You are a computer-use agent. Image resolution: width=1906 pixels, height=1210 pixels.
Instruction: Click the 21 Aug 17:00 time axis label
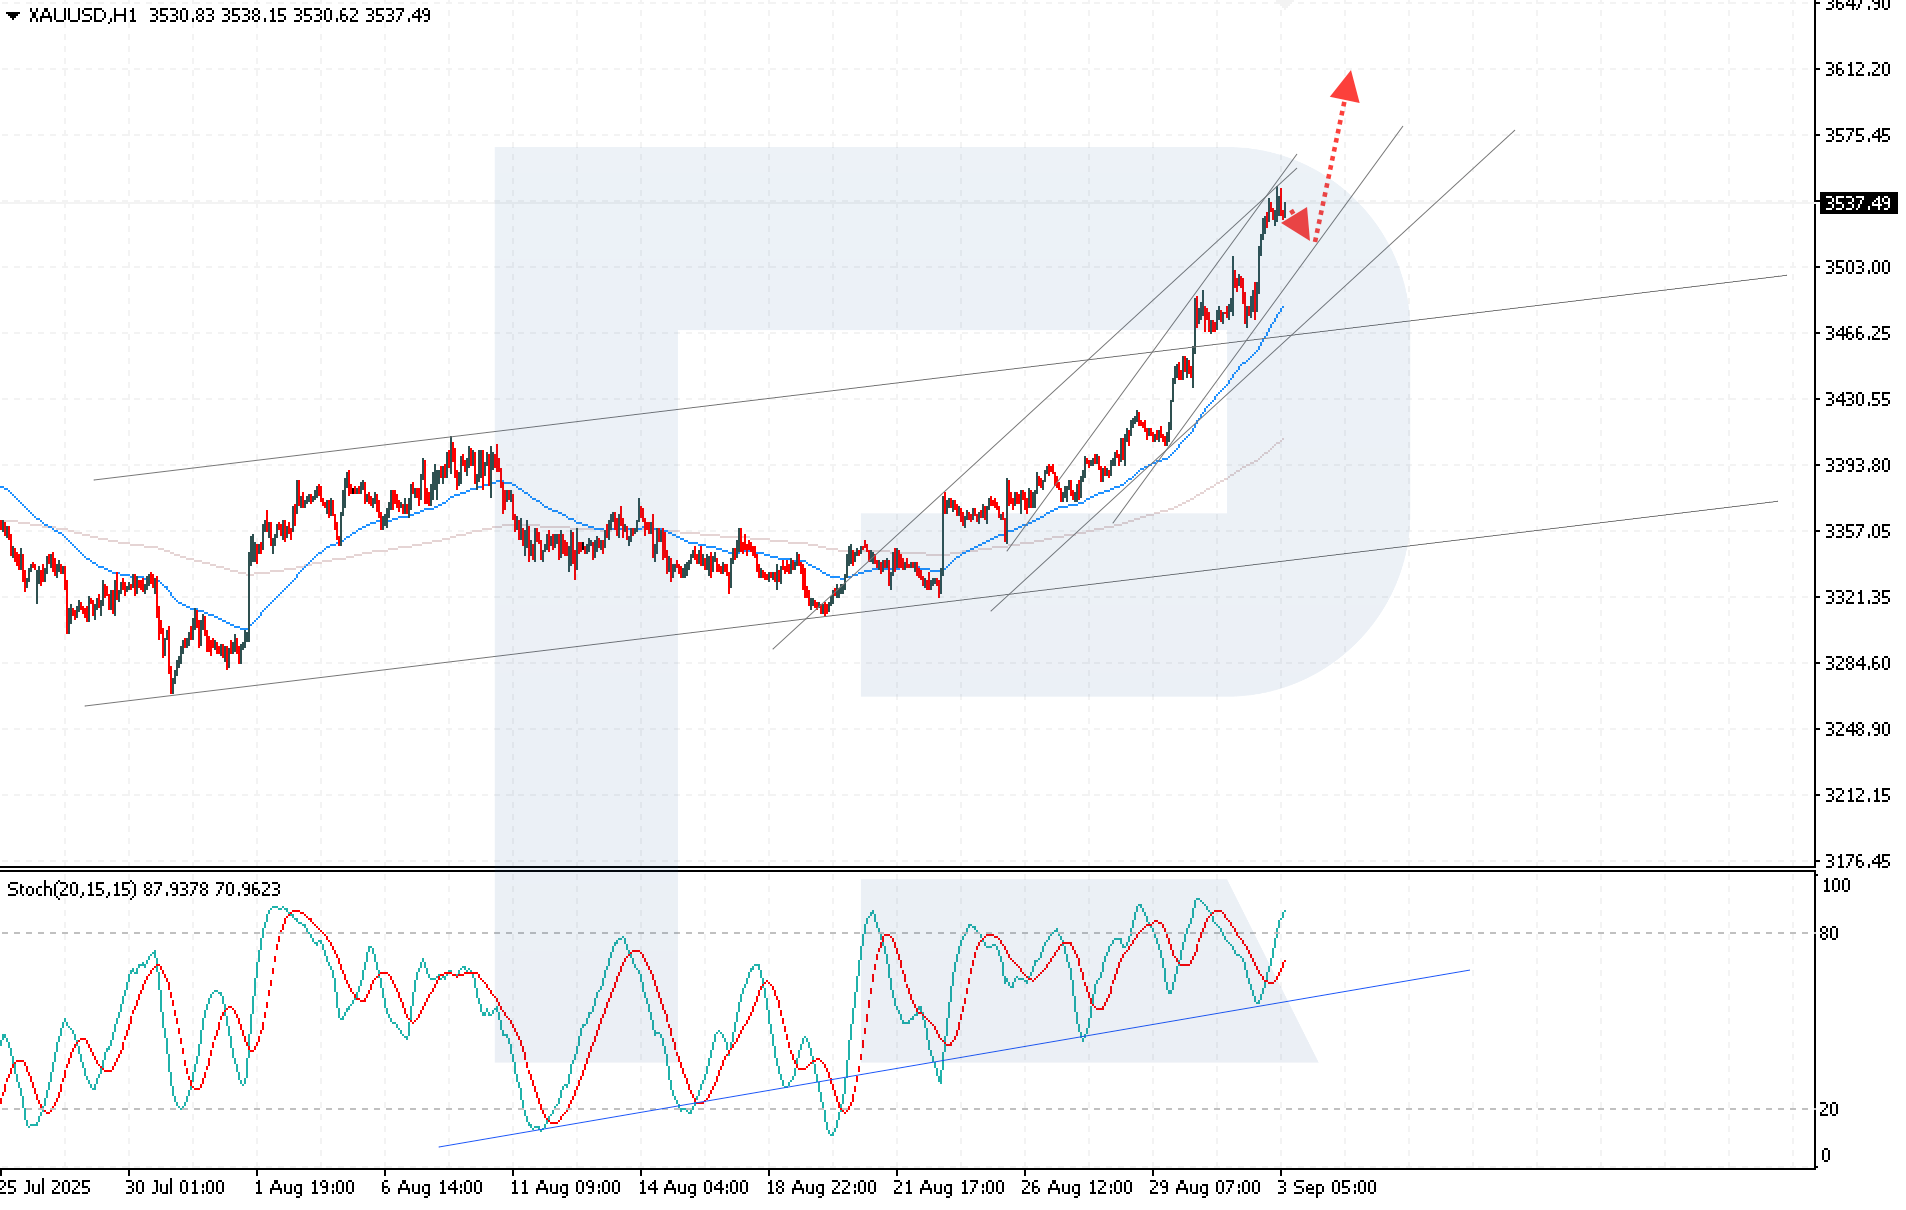[x=949, y=1188]
